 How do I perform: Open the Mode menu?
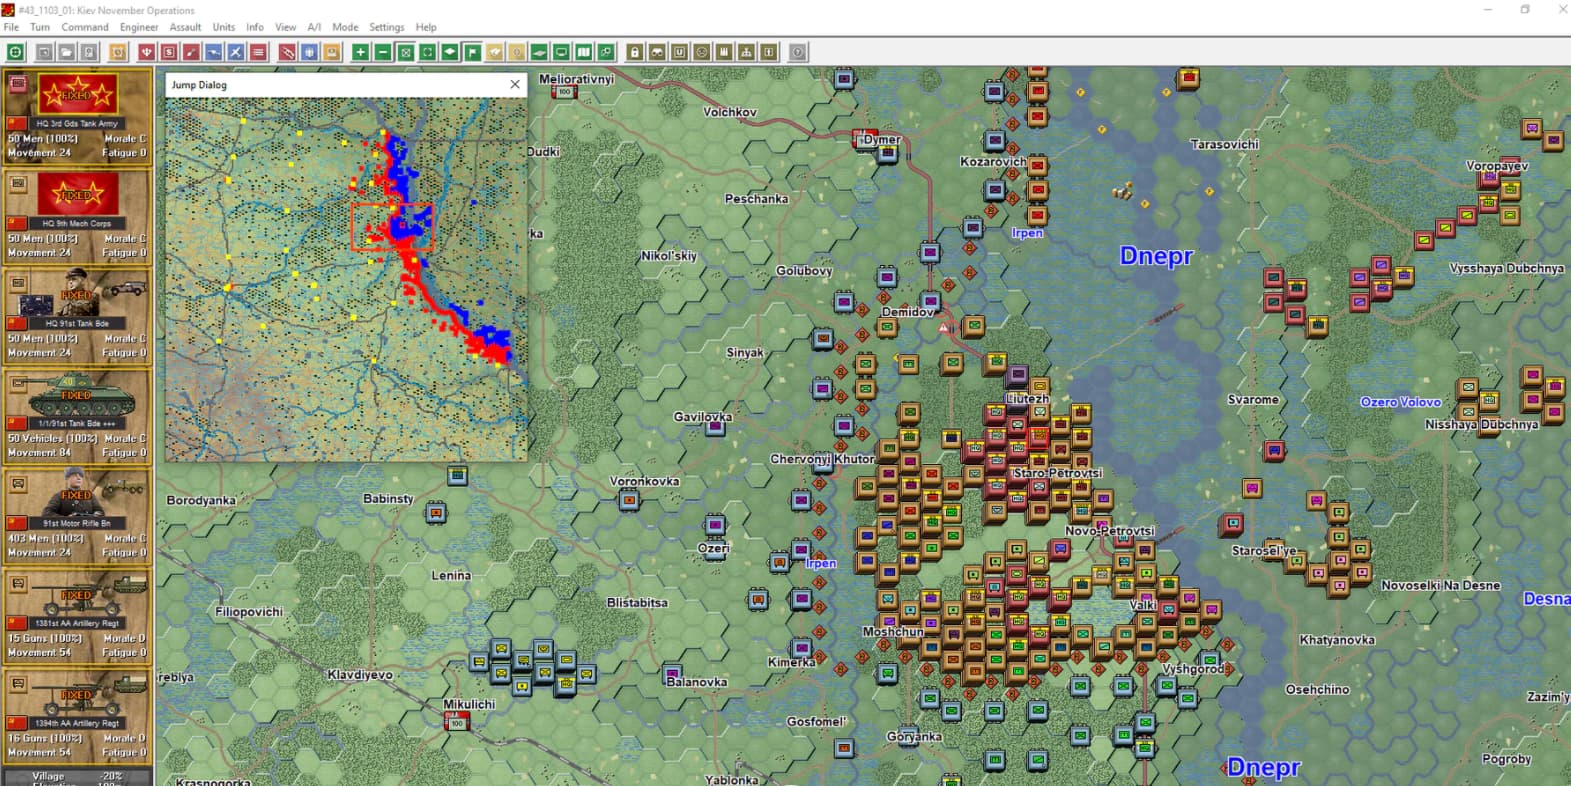point(345,27)
